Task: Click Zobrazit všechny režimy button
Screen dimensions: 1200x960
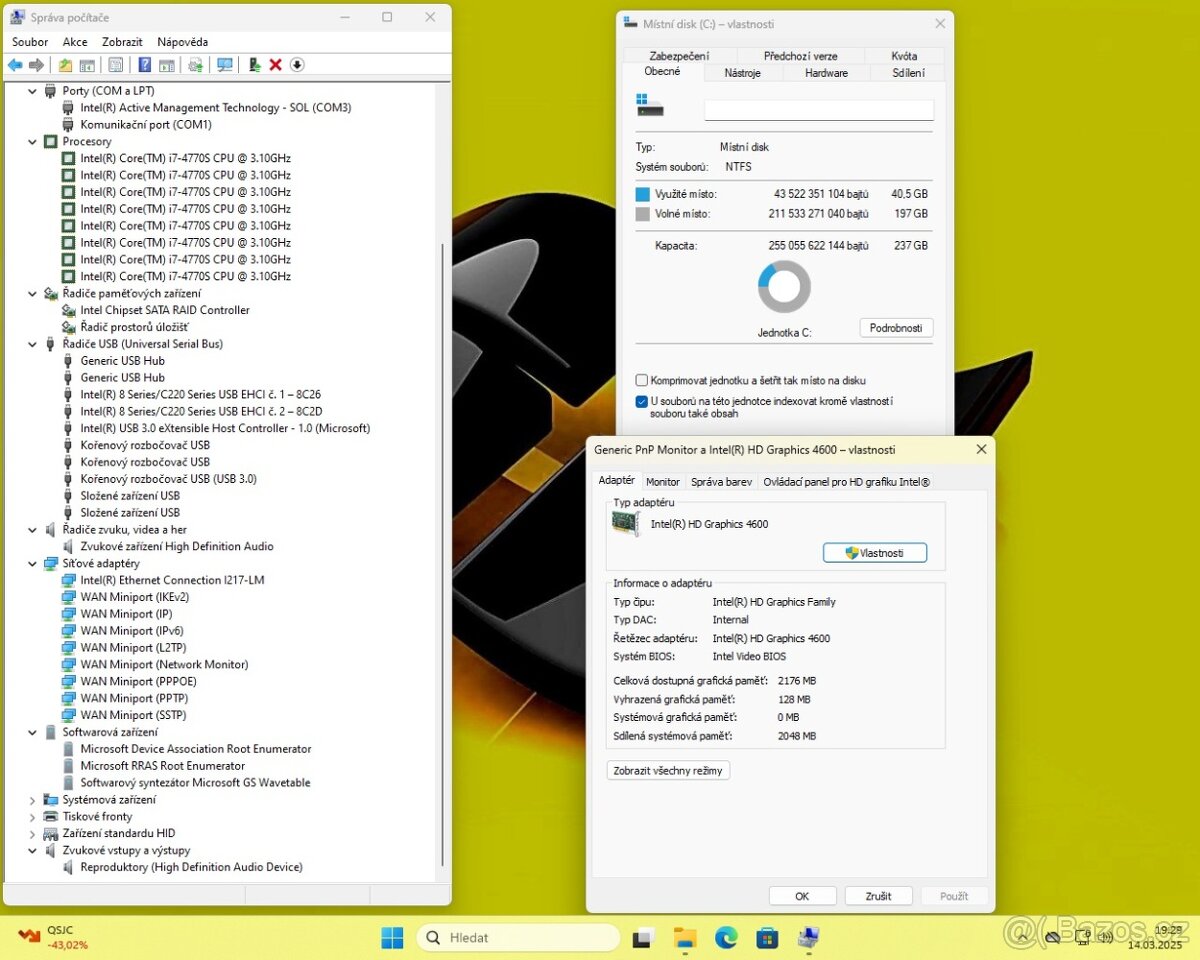Action: 668,770
